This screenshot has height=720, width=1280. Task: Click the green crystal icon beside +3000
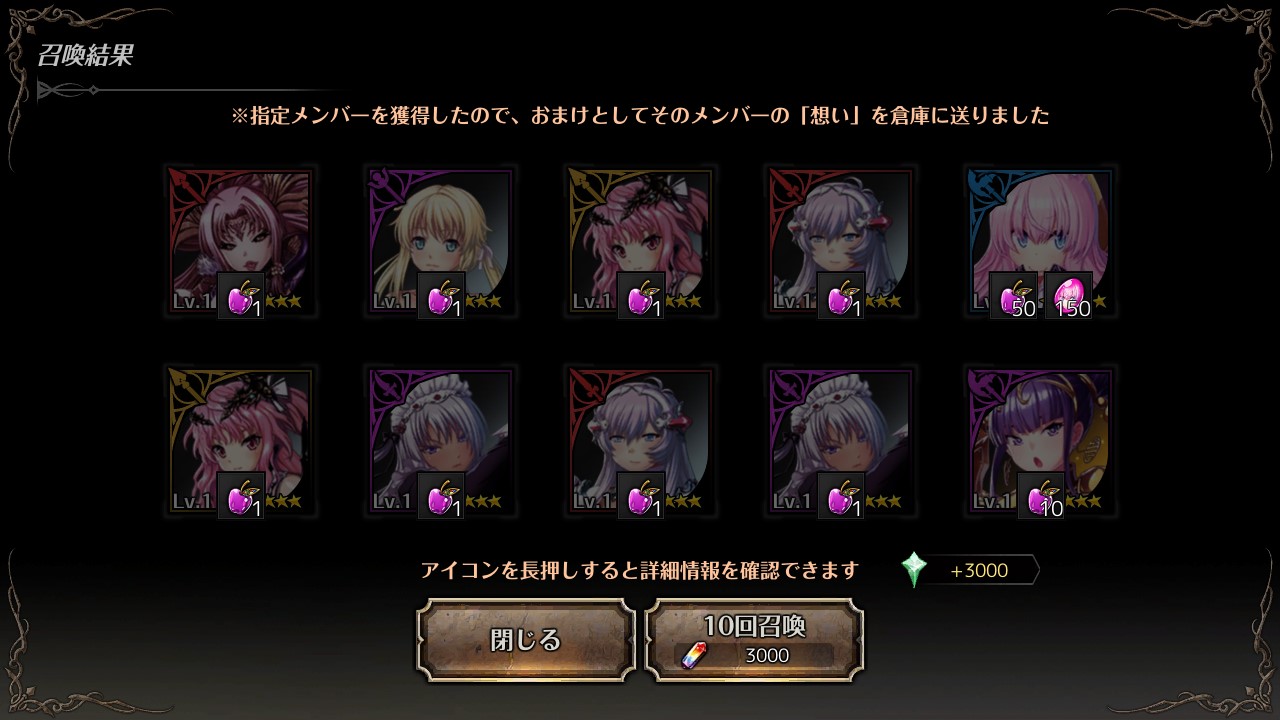914,570
